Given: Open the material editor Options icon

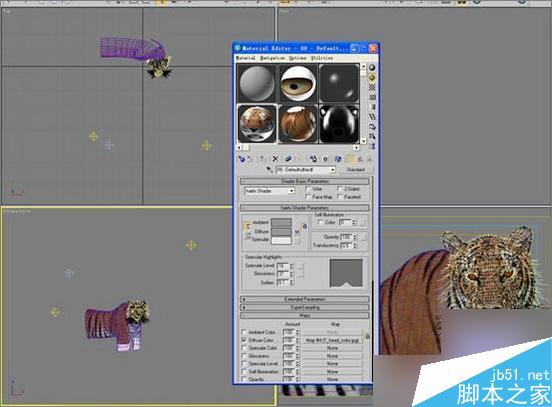Looking at the screenshot, I should (x=372, y=126).
